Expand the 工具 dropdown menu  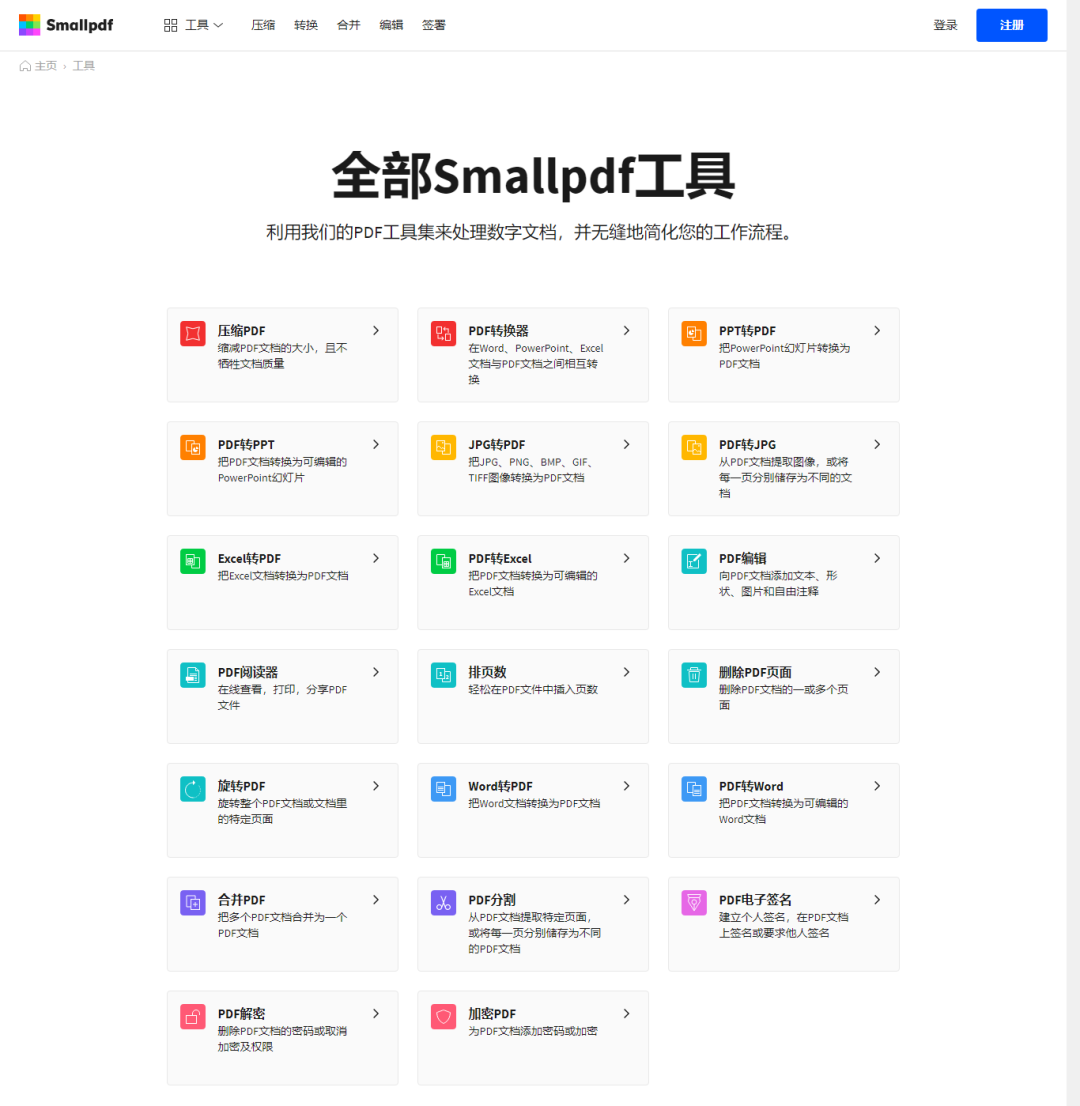tap(193, 24)
